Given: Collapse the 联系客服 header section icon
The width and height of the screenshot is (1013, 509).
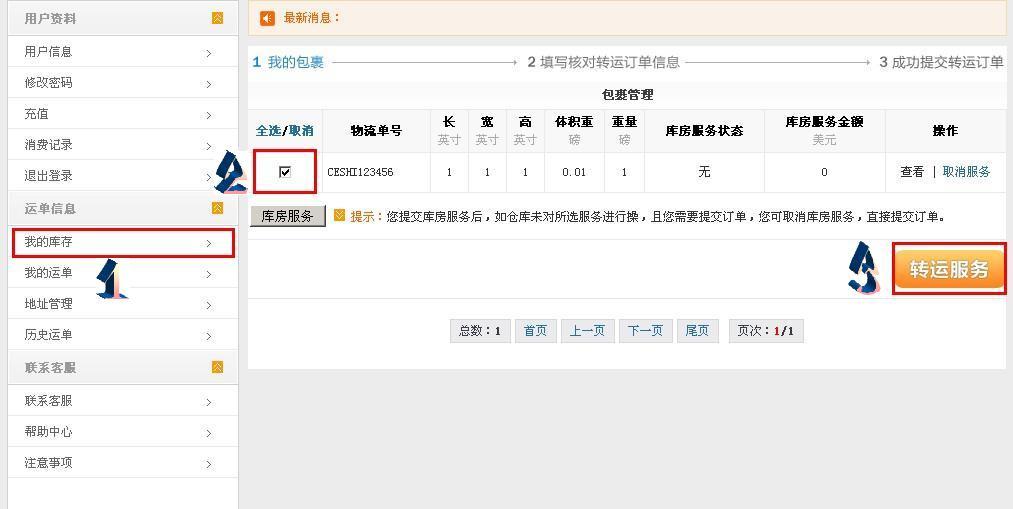Looking at the screenshot, I should 218,367.
